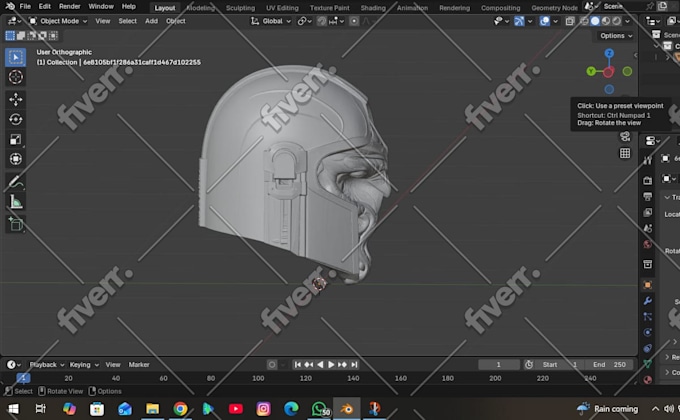Select the Add Cube tool

[x=16, y=224]
